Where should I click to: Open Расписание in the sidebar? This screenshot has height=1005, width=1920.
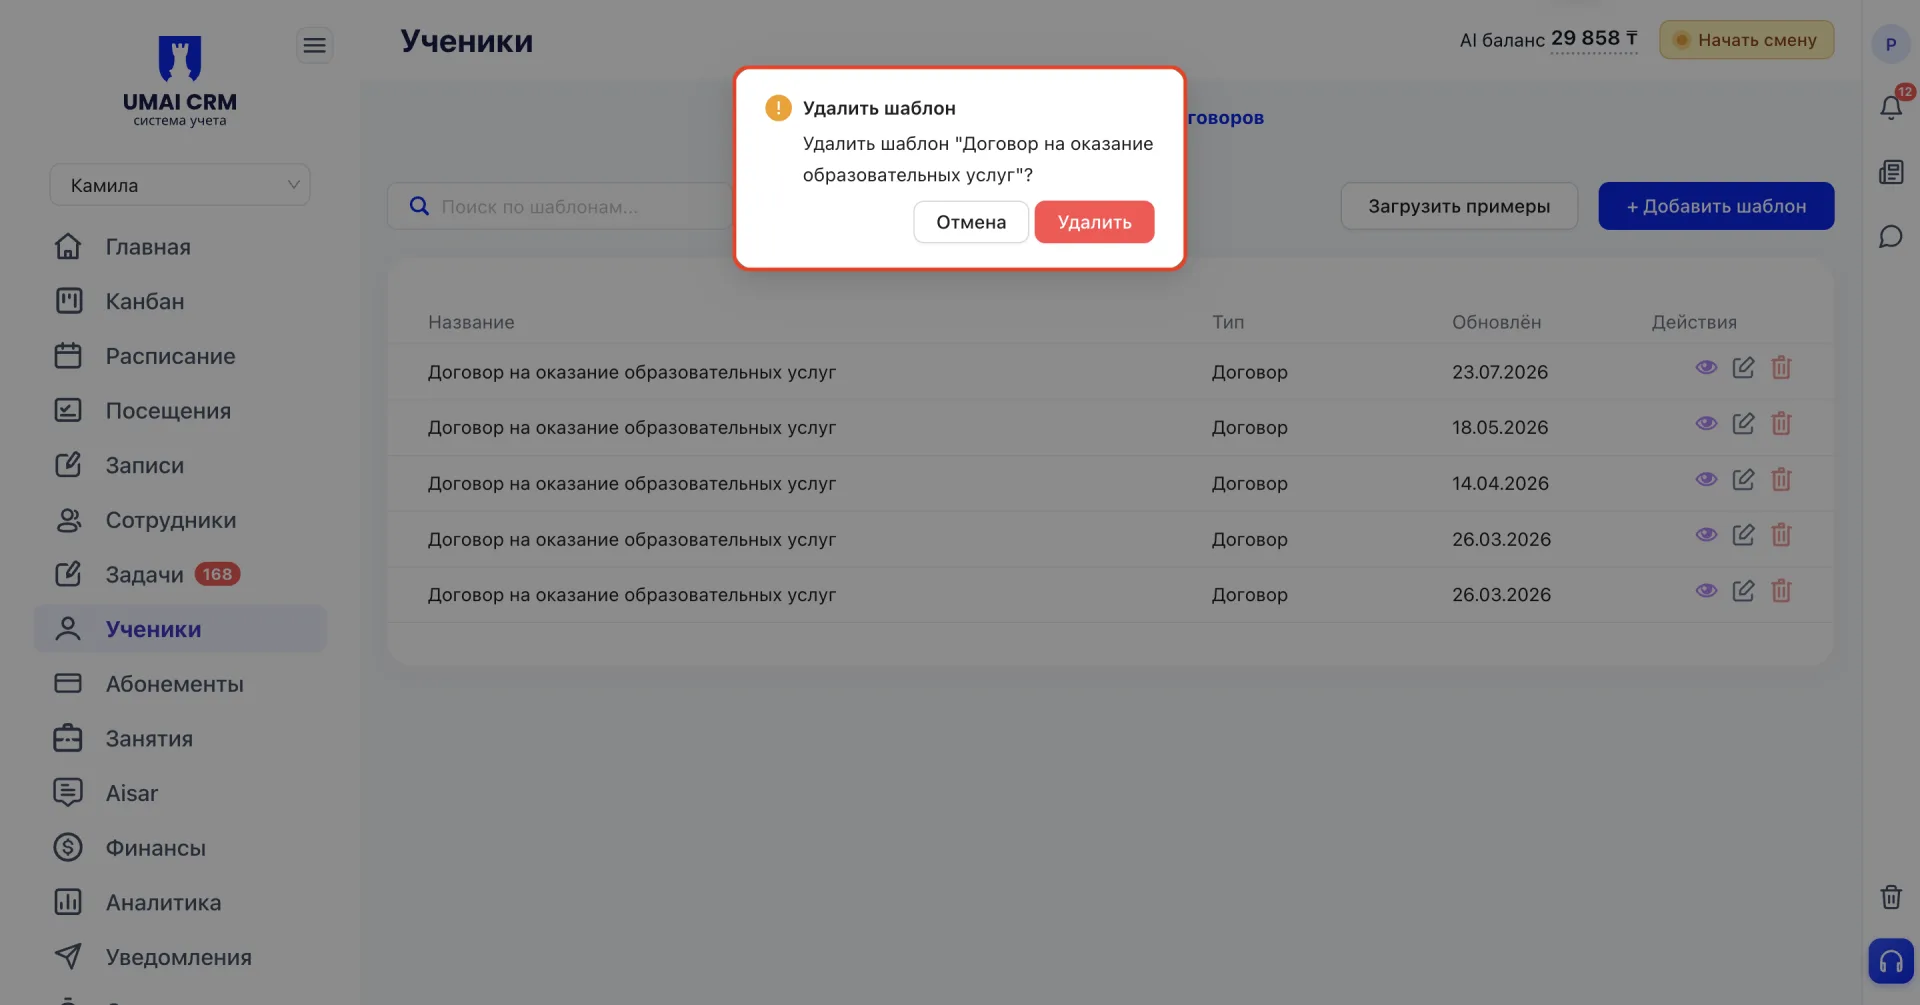(180, 356)
